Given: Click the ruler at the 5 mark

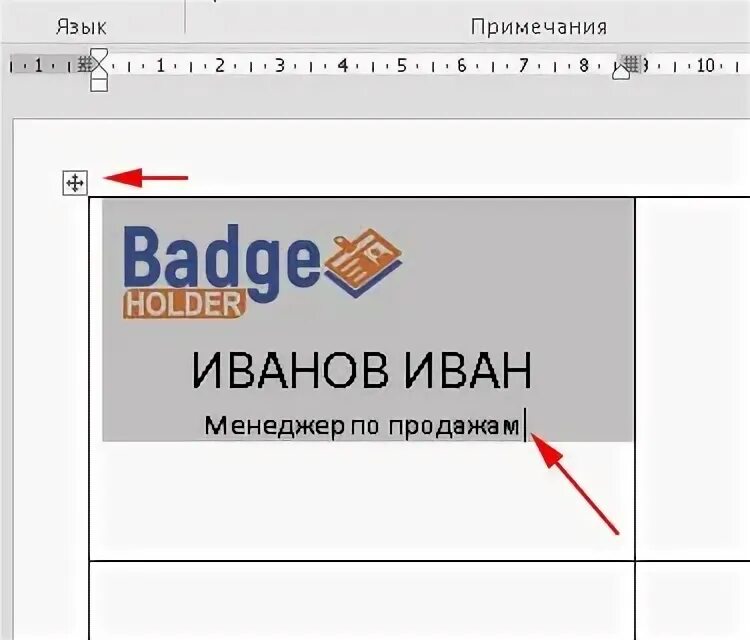Looking at the screenshot, I should (x=402, y=65).
